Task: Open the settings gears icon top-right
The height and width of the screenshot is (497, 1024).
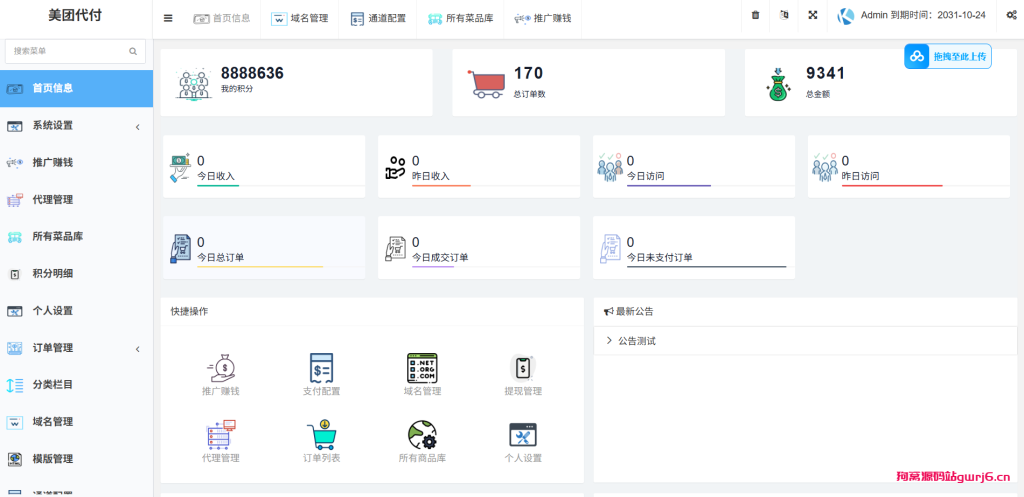Action: 1010,15
